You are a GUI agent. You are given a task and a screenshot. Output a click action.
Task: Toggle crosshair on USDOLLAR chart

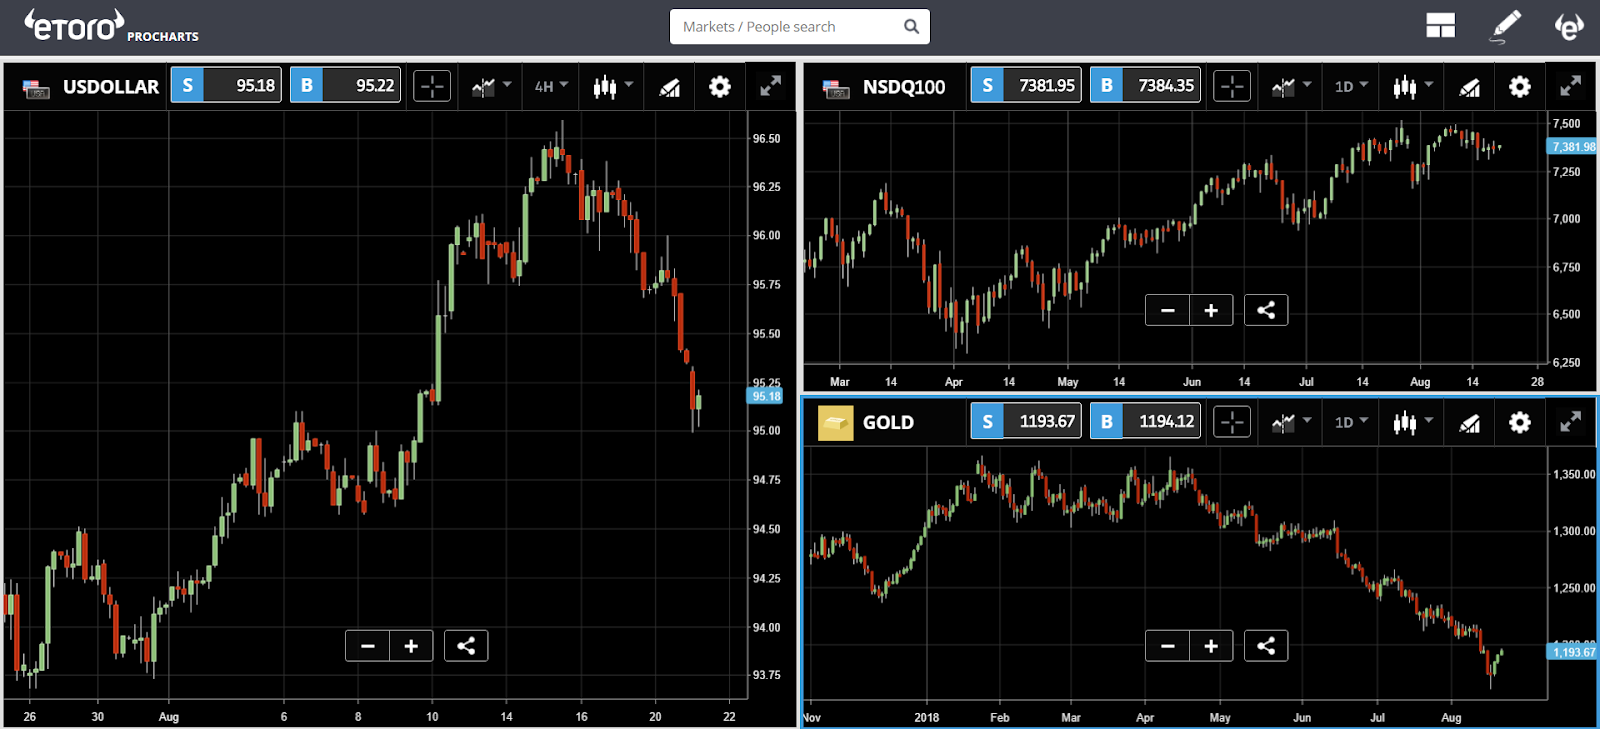(432, 87)
